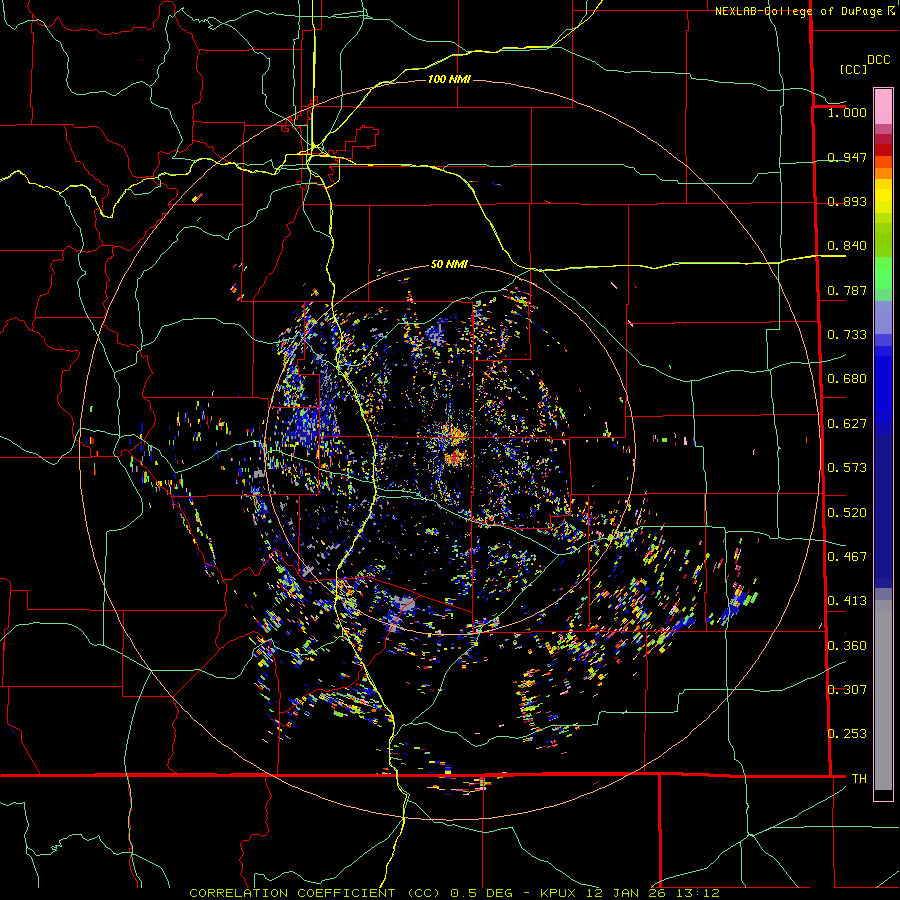Select the 0.733 scale value
The width and height of the screenshot is (900, 900).
(x=847, y=335)
